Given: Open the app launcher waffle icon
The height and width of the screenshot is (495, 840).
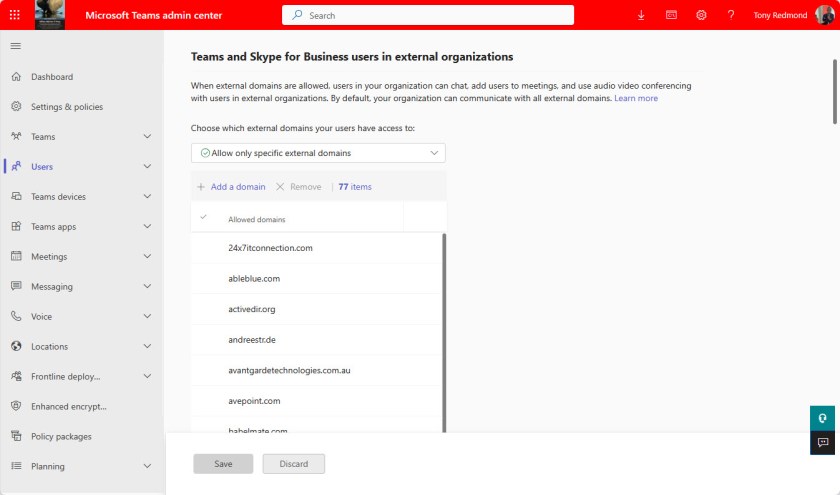Looking at the screenshot, I should (14, 15).
